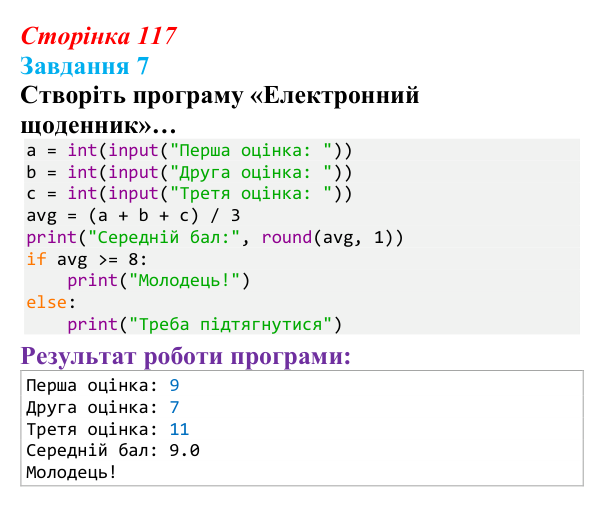
Task: Click the output line "Молодець!"
Action: point(71,473)
